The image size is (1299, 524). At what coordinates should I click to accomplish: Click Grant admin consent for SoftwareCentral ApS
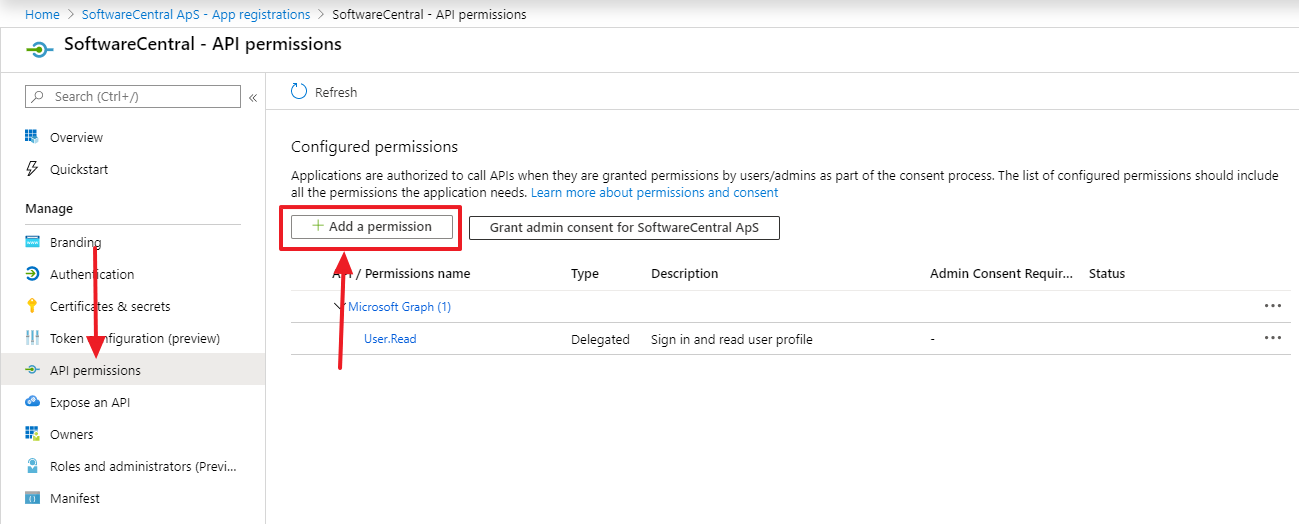pyautogui.click(x=624, y=228)
